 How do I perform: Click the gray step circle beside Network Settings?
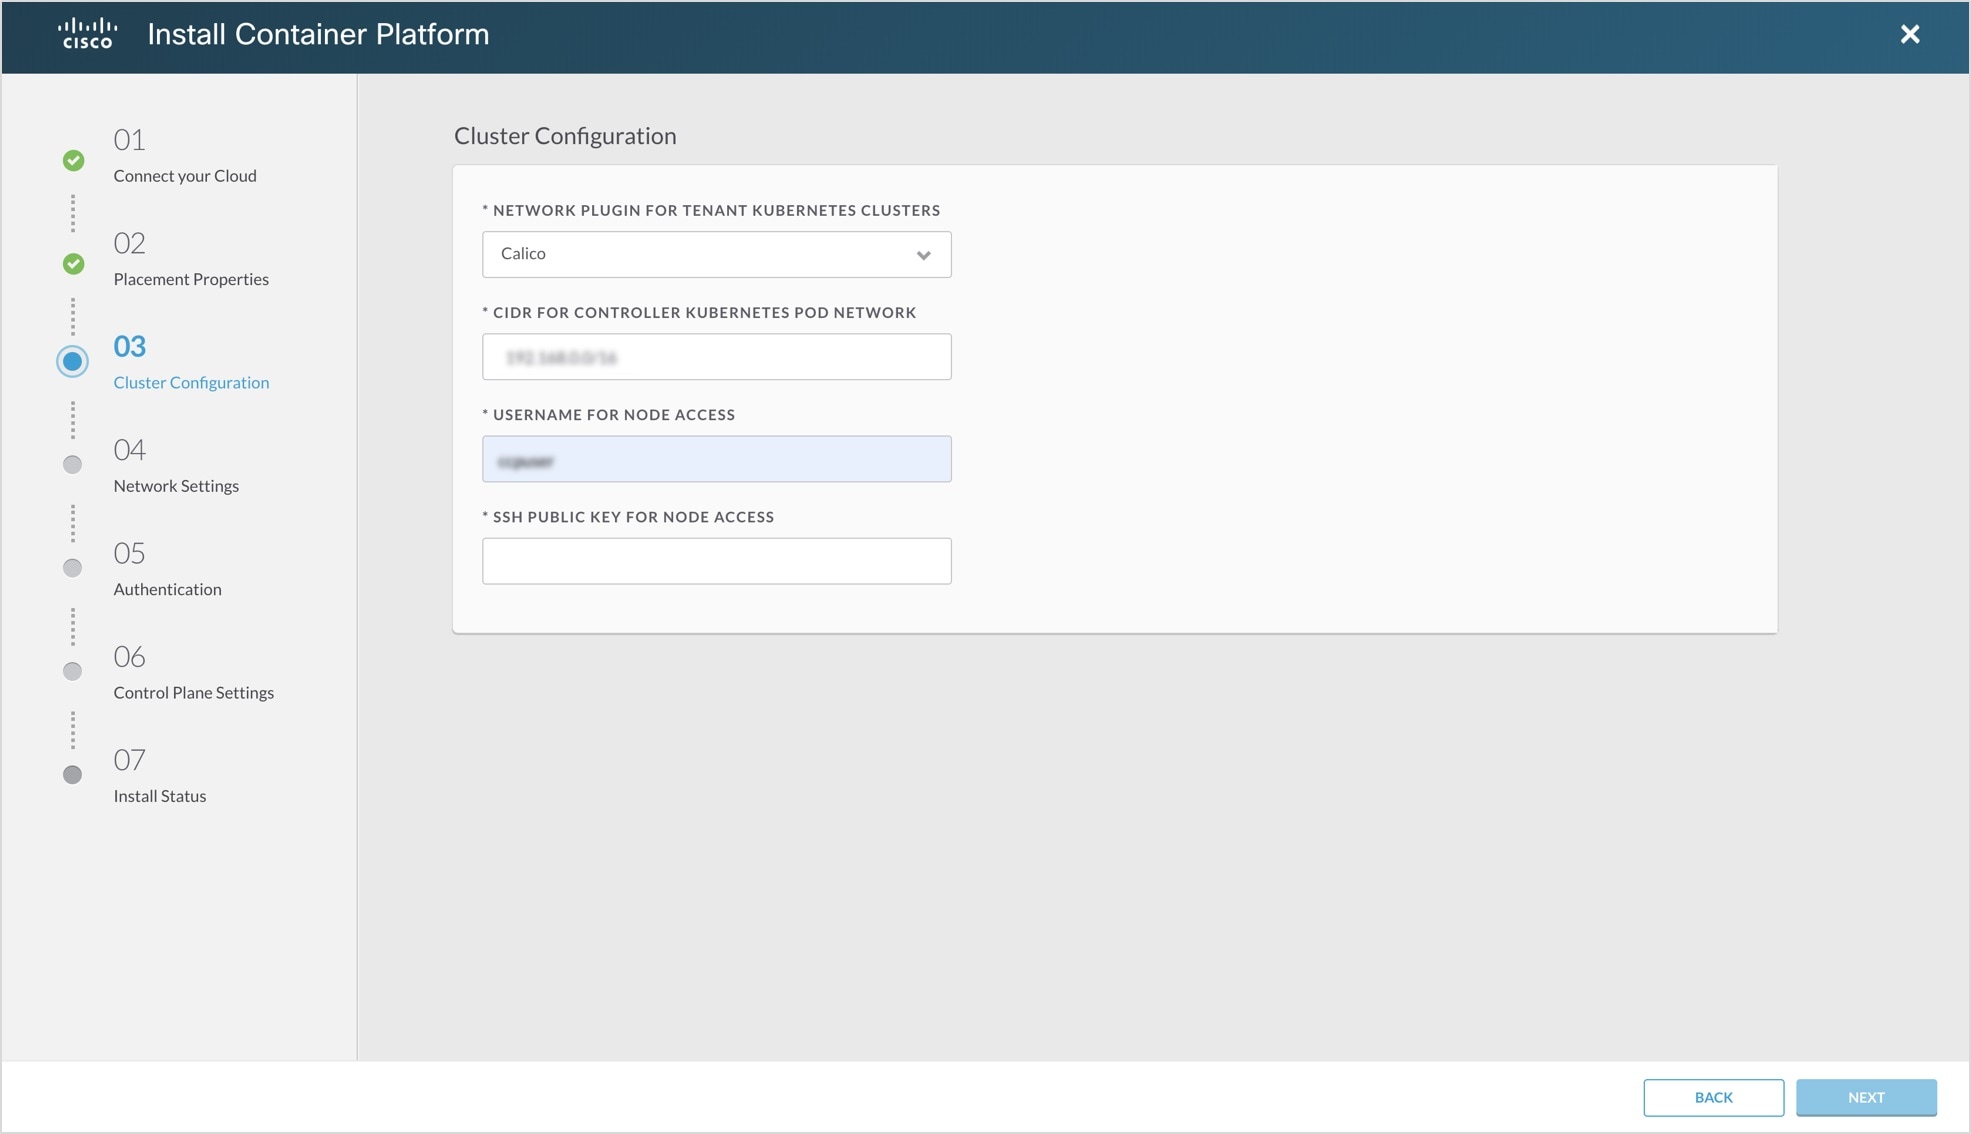coord(72,464)
